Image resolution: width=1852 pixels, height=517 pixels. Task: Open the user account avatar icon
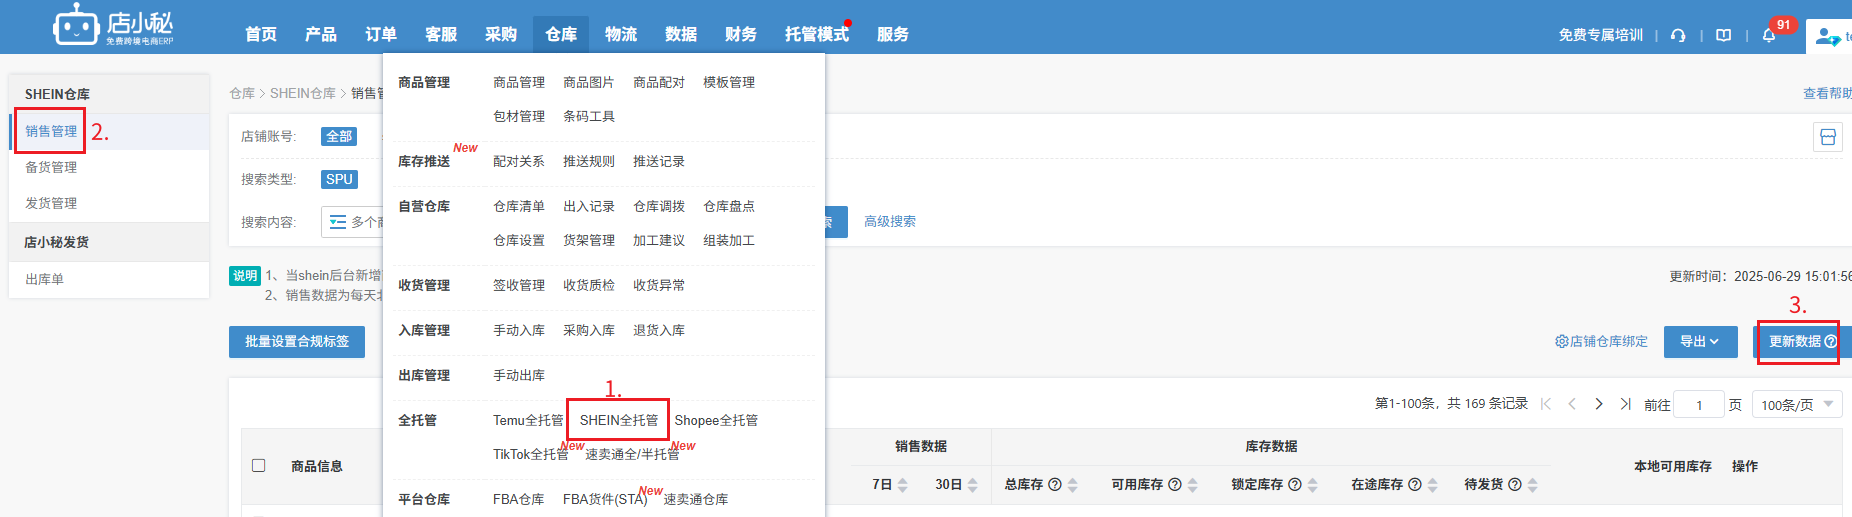[x=1828, y=36]
